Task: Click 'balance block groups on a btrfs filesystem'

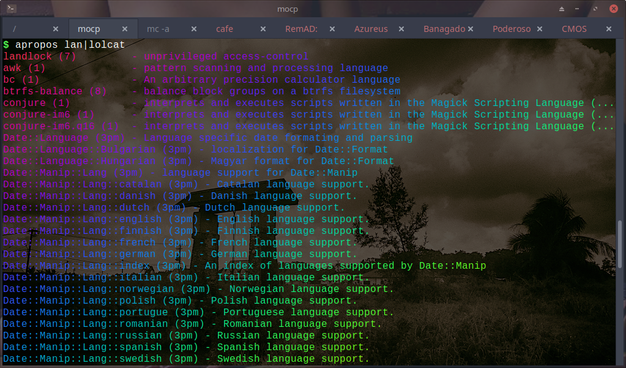Action: (x=272, y=91)
